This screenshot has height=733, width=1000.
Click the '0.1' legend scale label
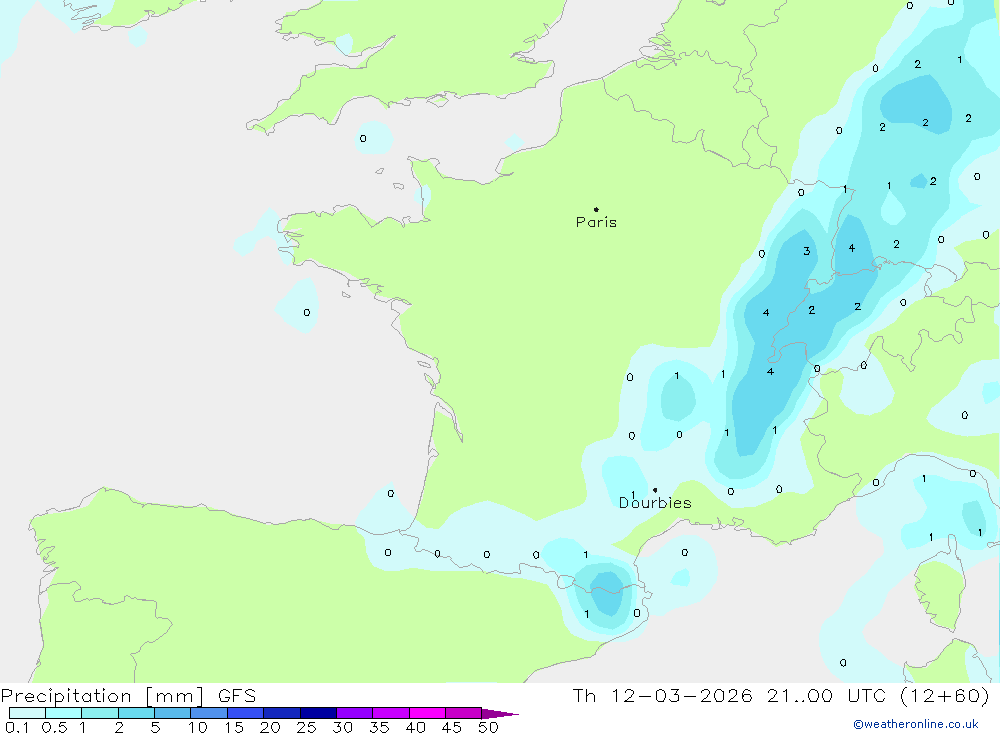click(17, 727)
